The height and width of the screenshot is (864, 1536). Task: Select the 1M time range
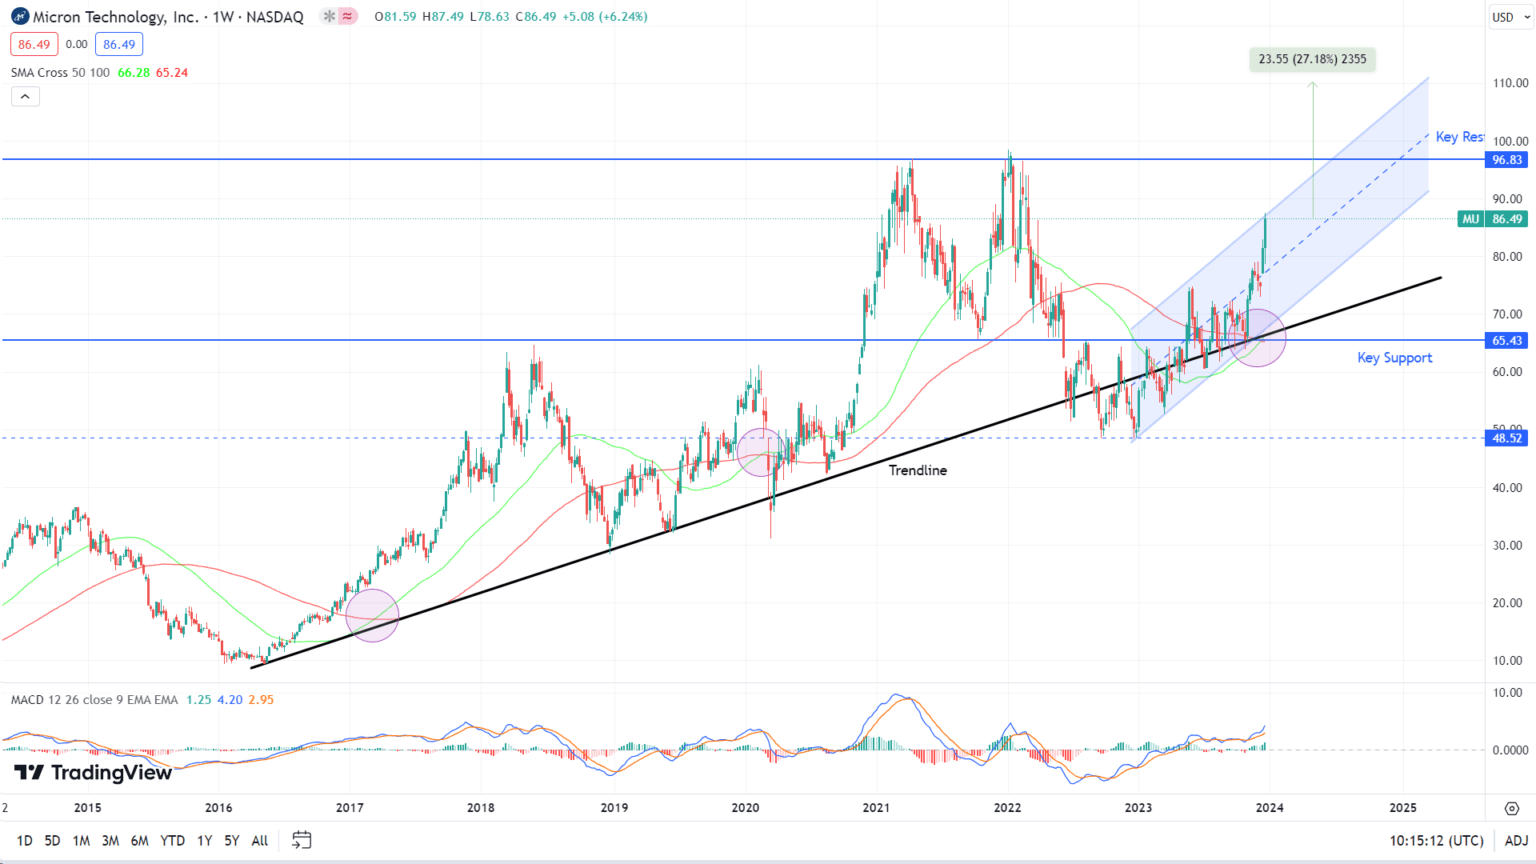[x=81, y=841]
